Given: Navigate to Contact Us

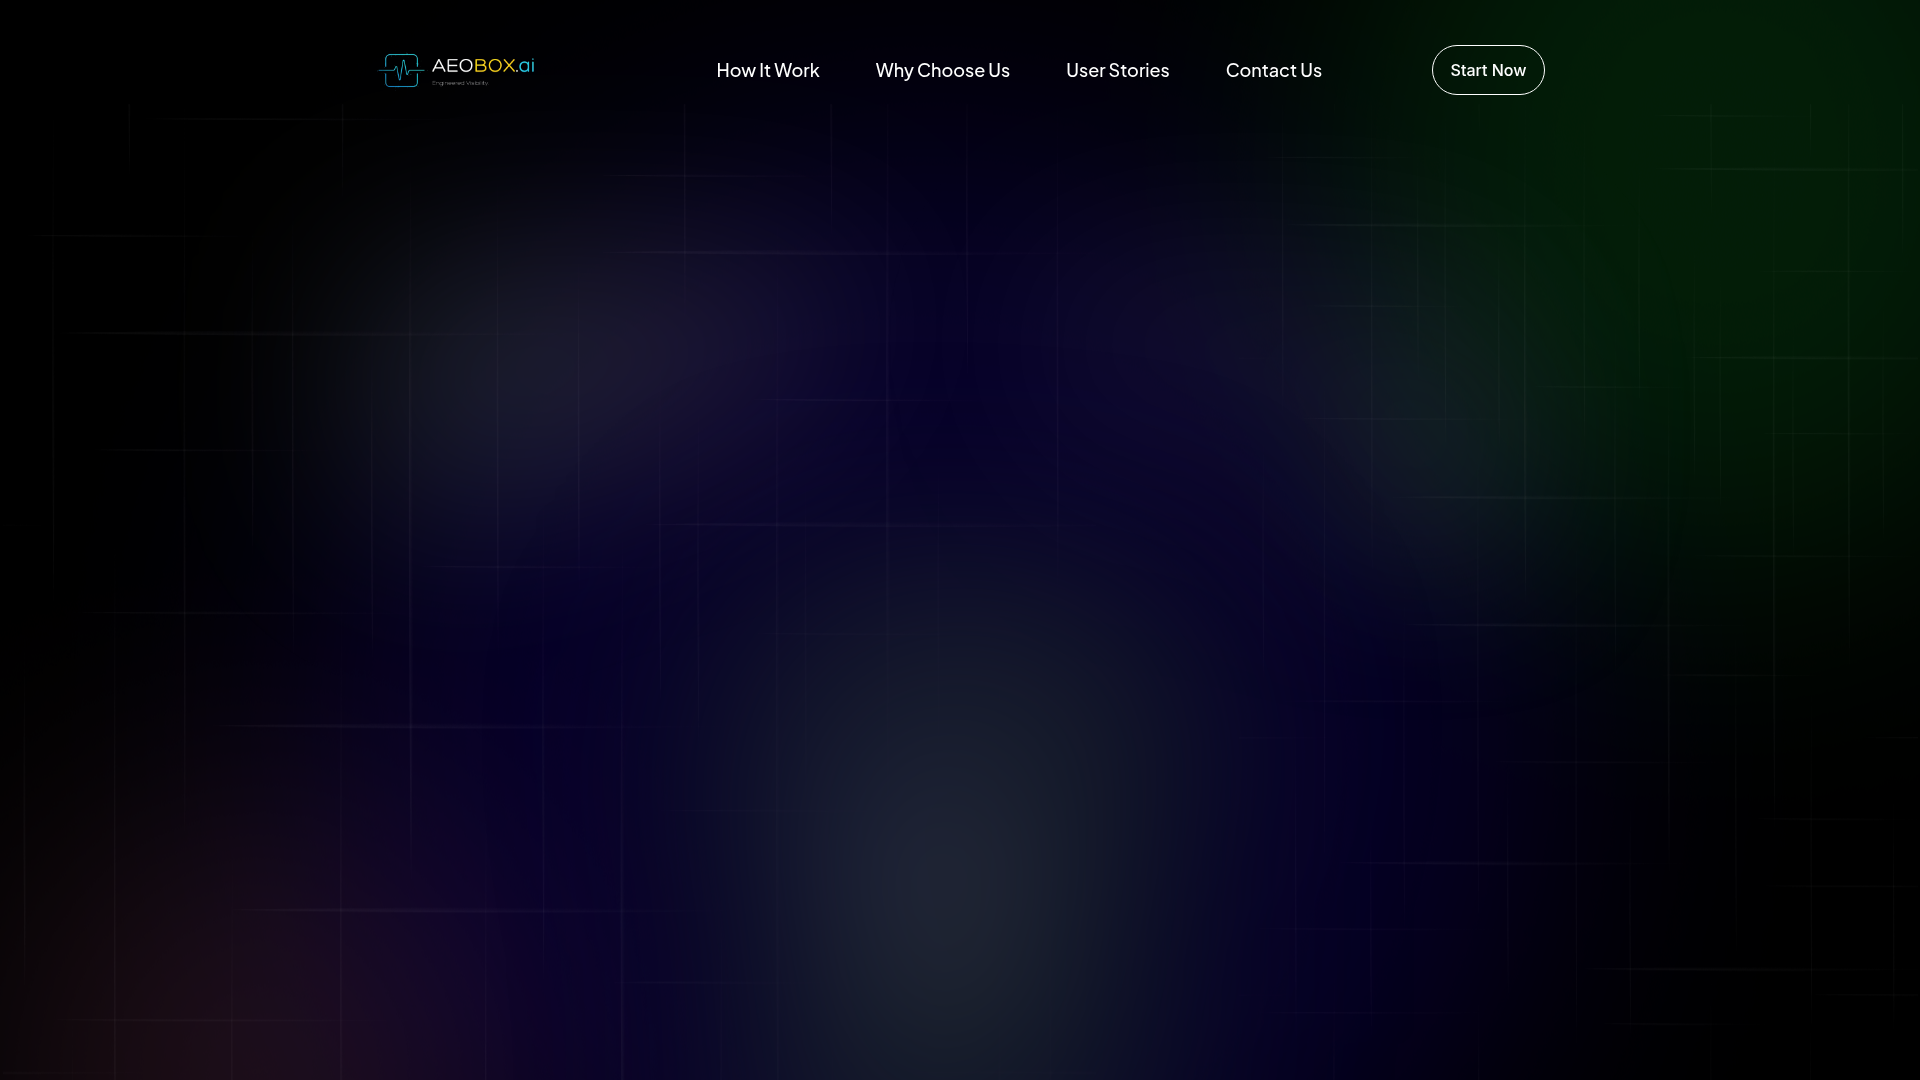Looking at the screenshot, I should (x=1273, y=70).
